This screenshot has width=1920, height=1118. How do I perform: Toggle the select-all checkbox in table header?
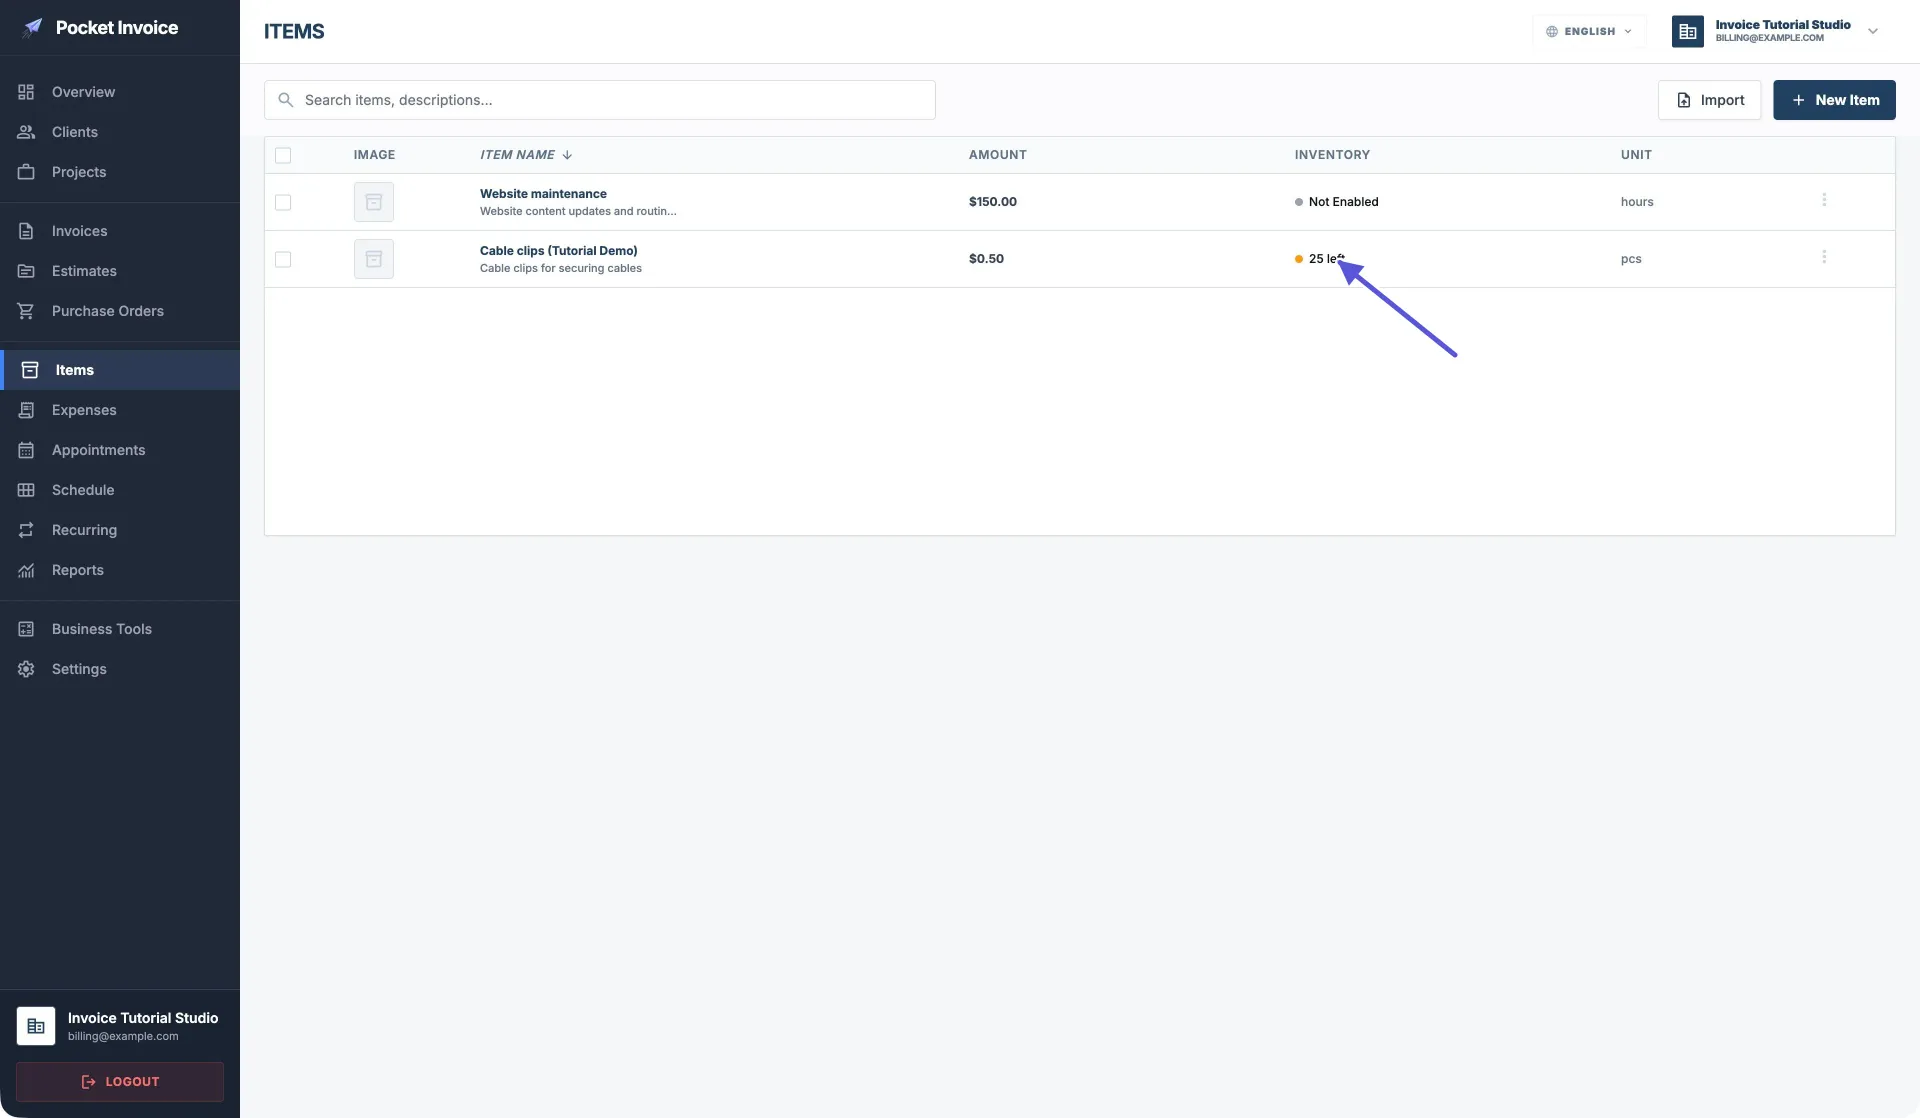[283, 155]
